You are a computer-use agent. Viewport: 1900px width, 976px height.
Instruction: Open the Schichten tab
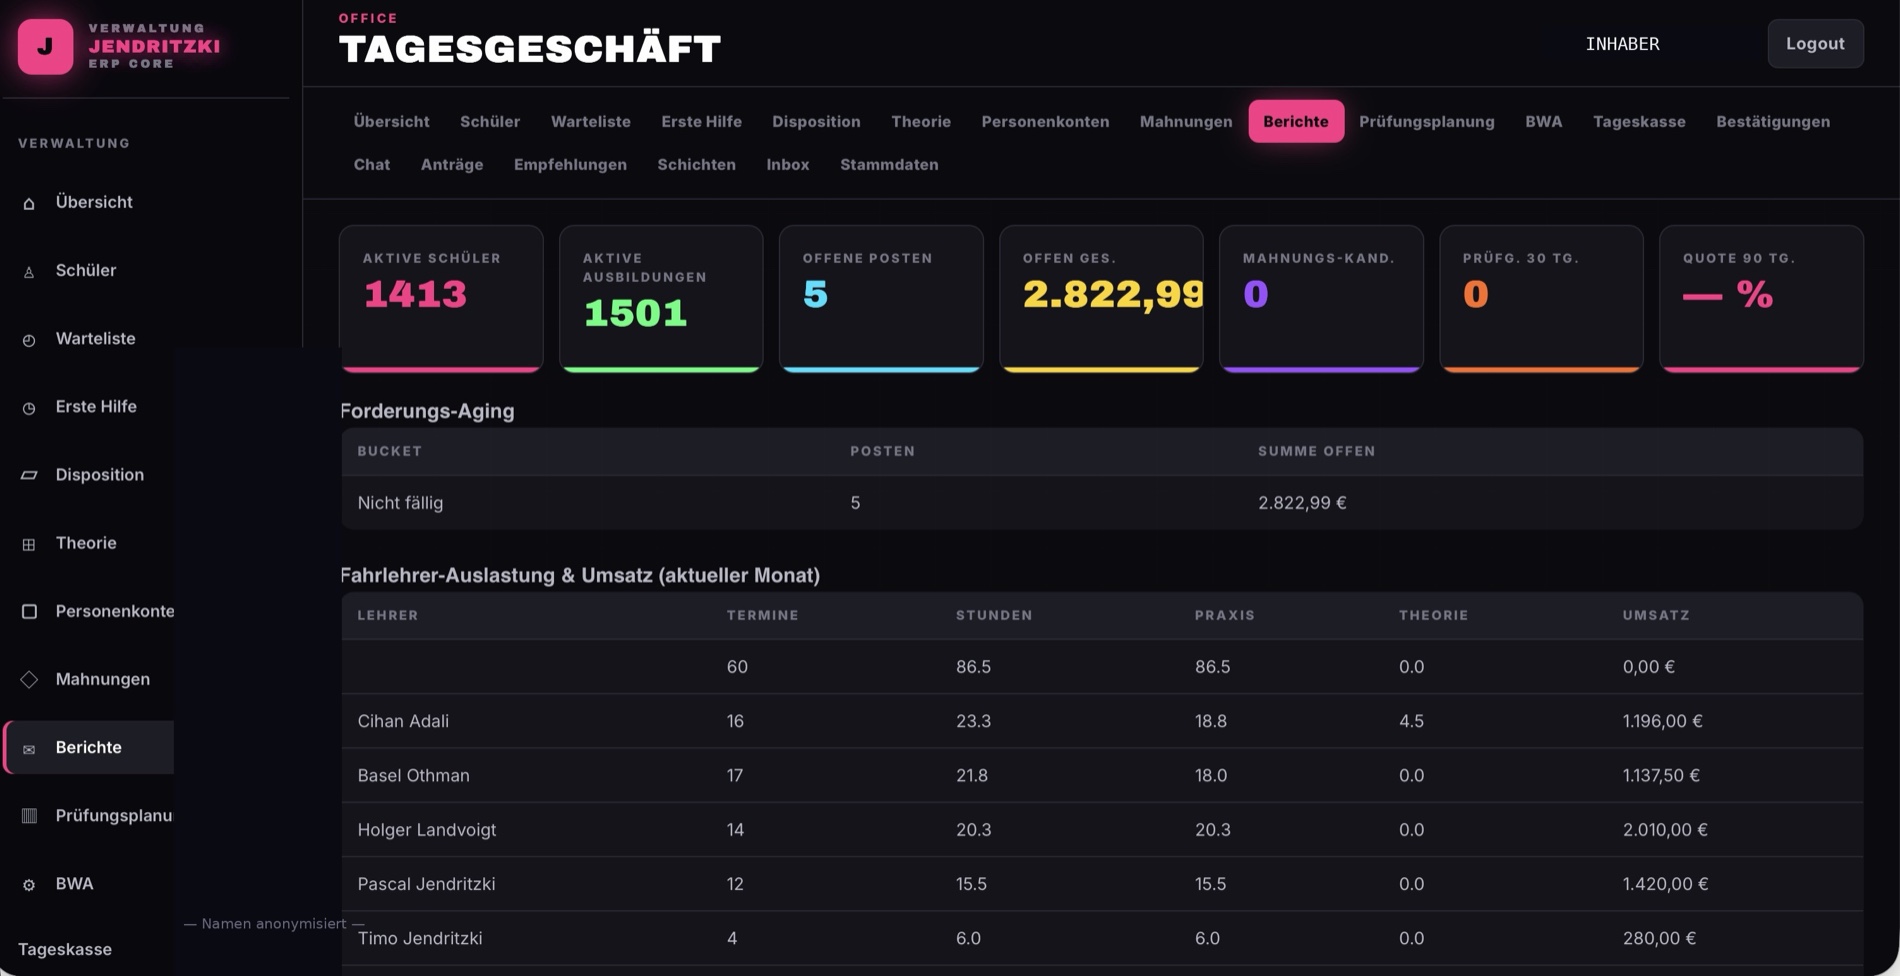point(696,164)
